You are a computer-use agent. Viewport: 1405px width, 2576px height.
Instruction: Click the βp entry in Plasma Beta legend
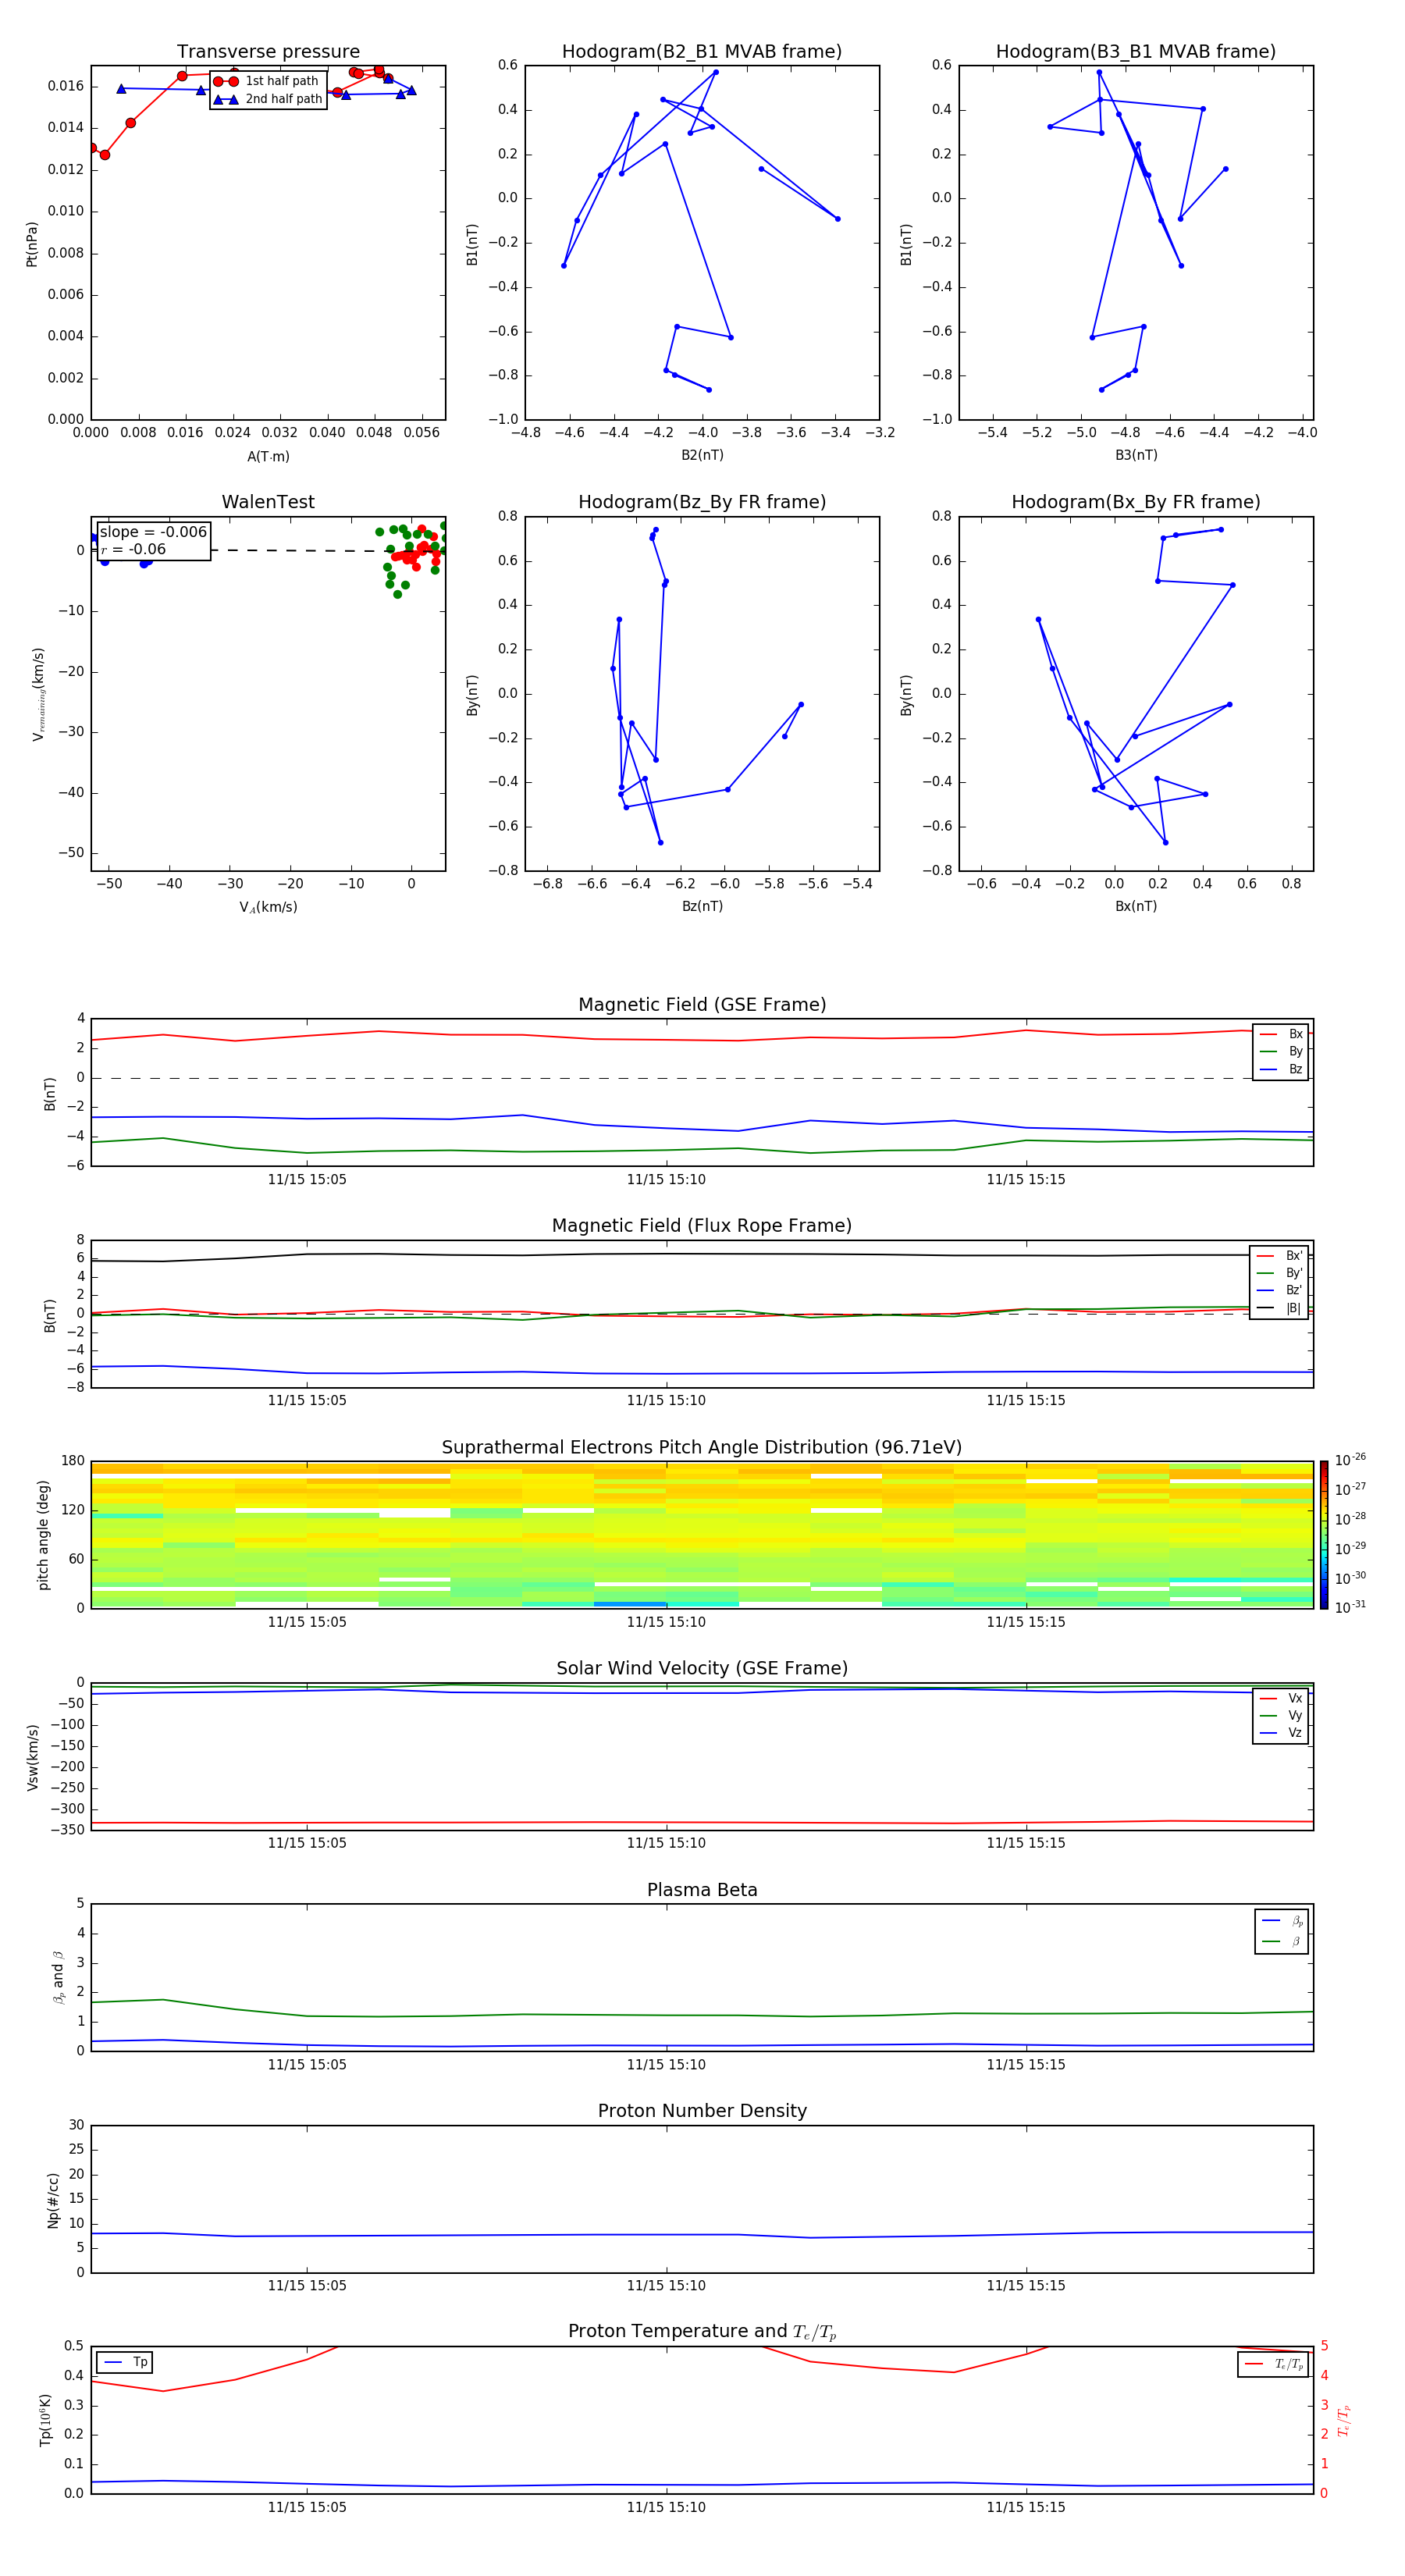click(x=1282, y=1921)
